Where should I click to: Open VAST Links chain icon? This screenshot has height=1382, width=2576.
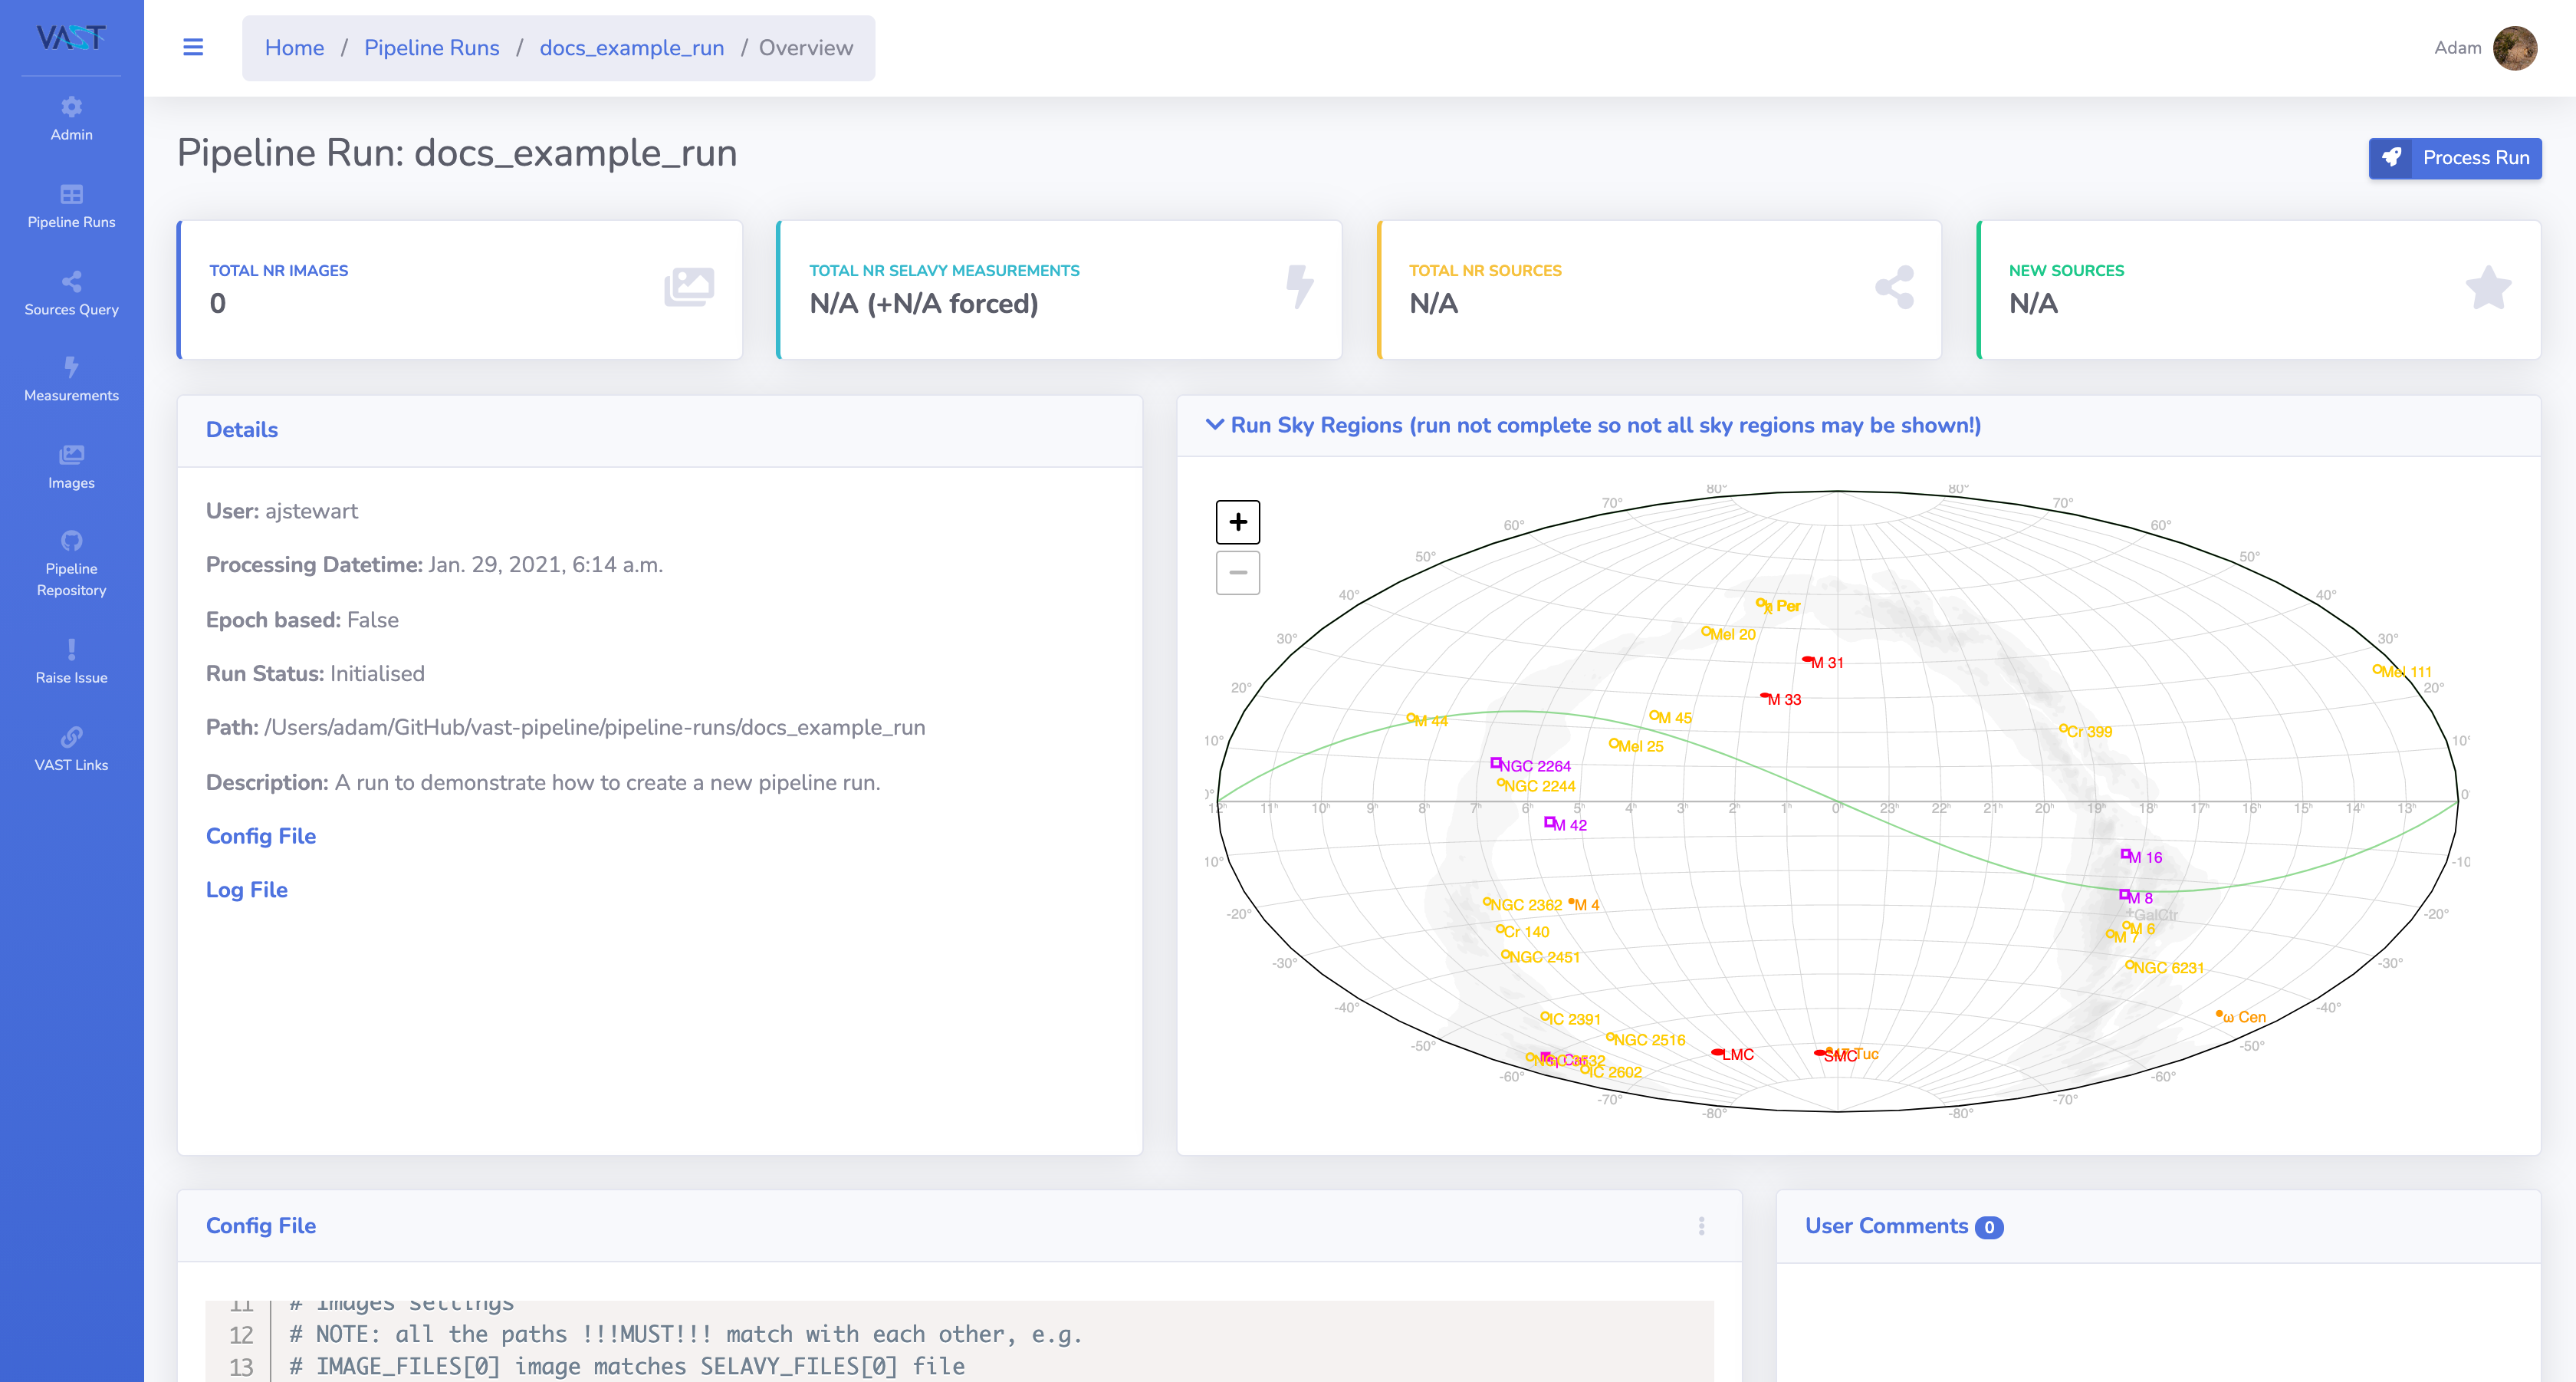click(71, 737)
